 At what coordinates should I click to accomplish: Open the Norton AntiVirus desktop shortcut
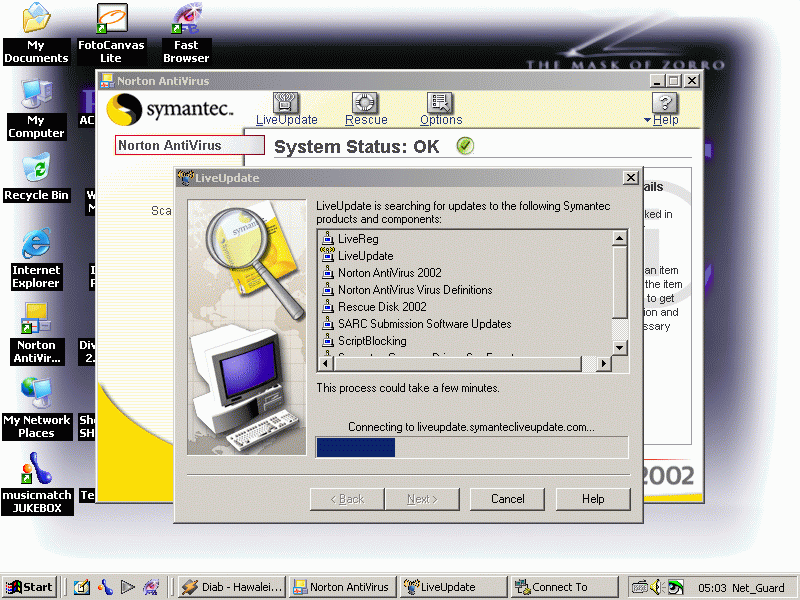tap(36, 334)
